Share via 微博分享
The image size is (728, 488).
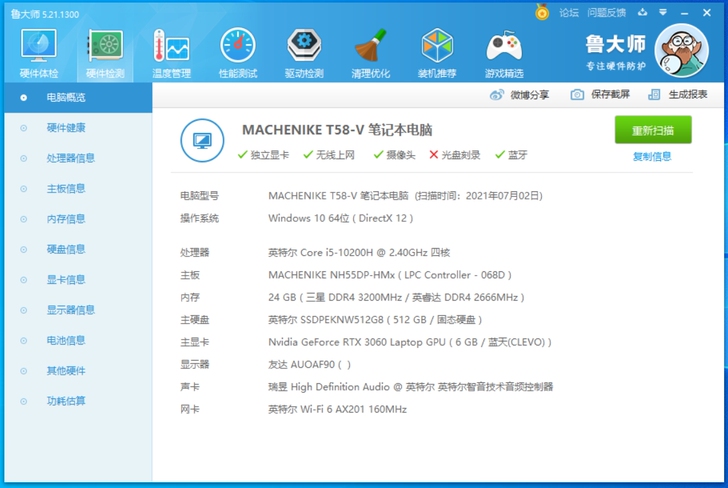520,95
